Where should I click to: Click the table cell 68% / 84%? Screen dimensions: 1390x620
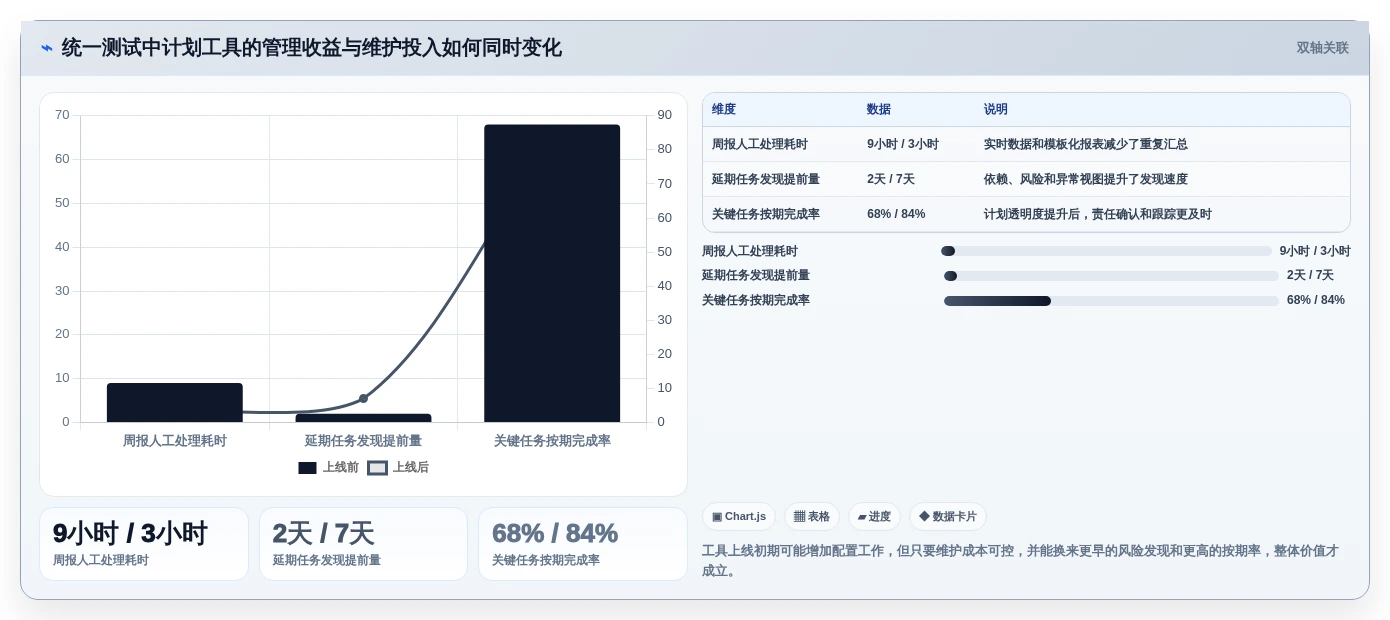coord(896,214)
